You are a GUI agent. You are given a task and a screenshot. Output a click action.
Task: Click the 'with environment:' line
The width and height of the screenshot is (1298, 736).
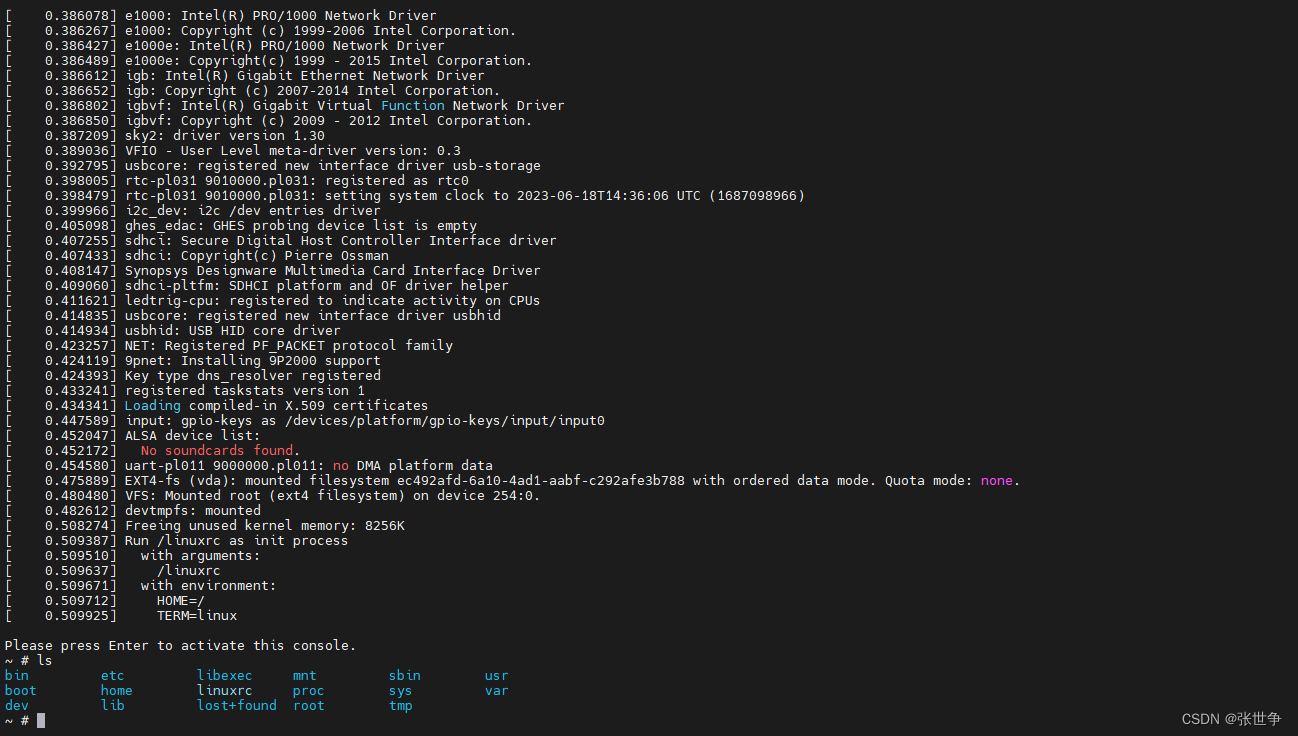(x=208, y=586)
